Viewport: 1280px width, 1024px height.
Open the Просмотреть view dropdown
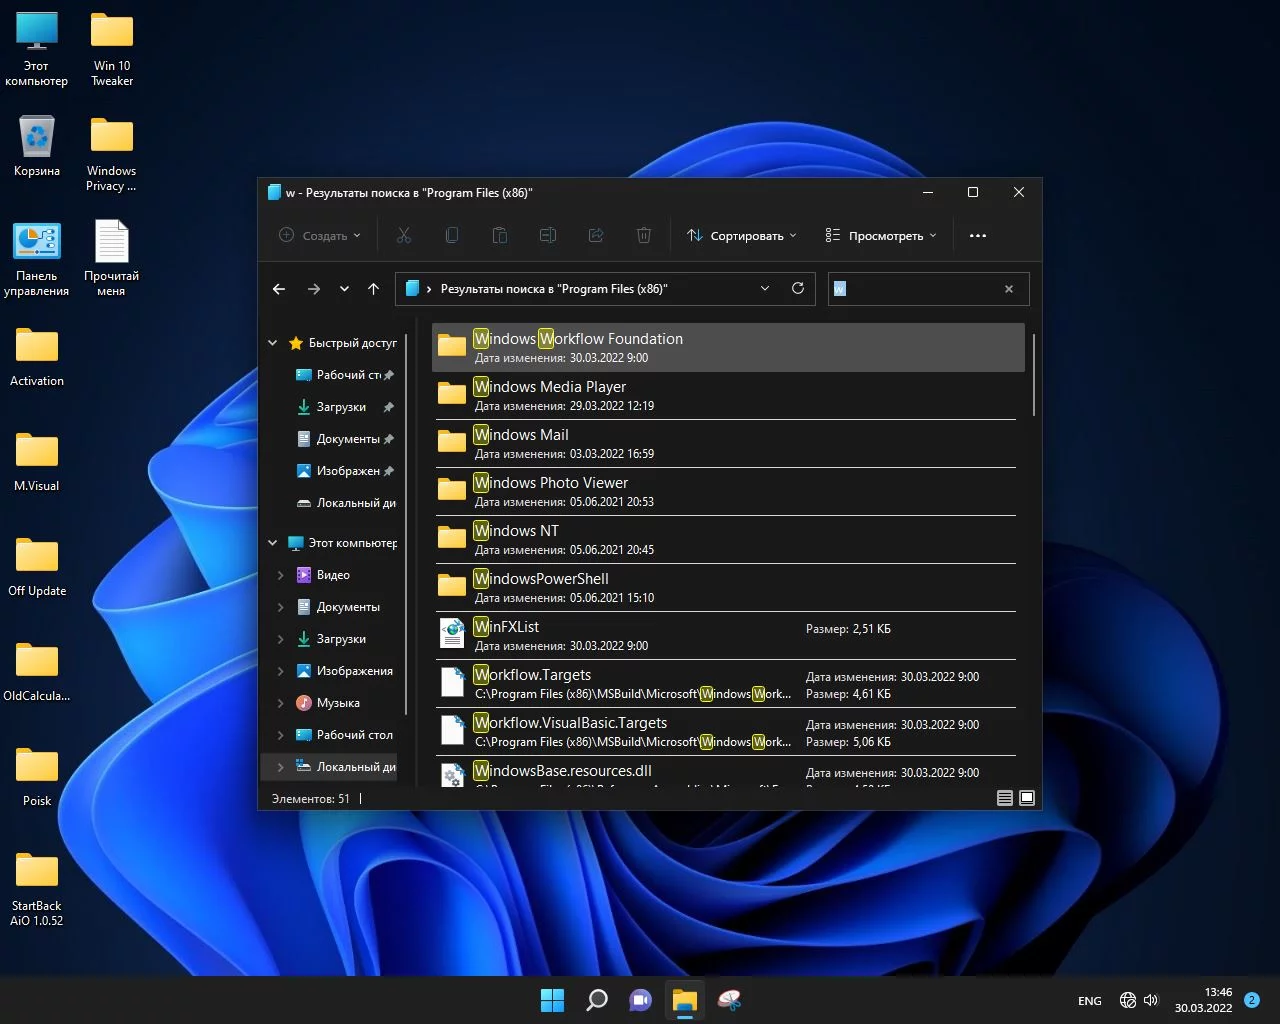tap(881, 236)
